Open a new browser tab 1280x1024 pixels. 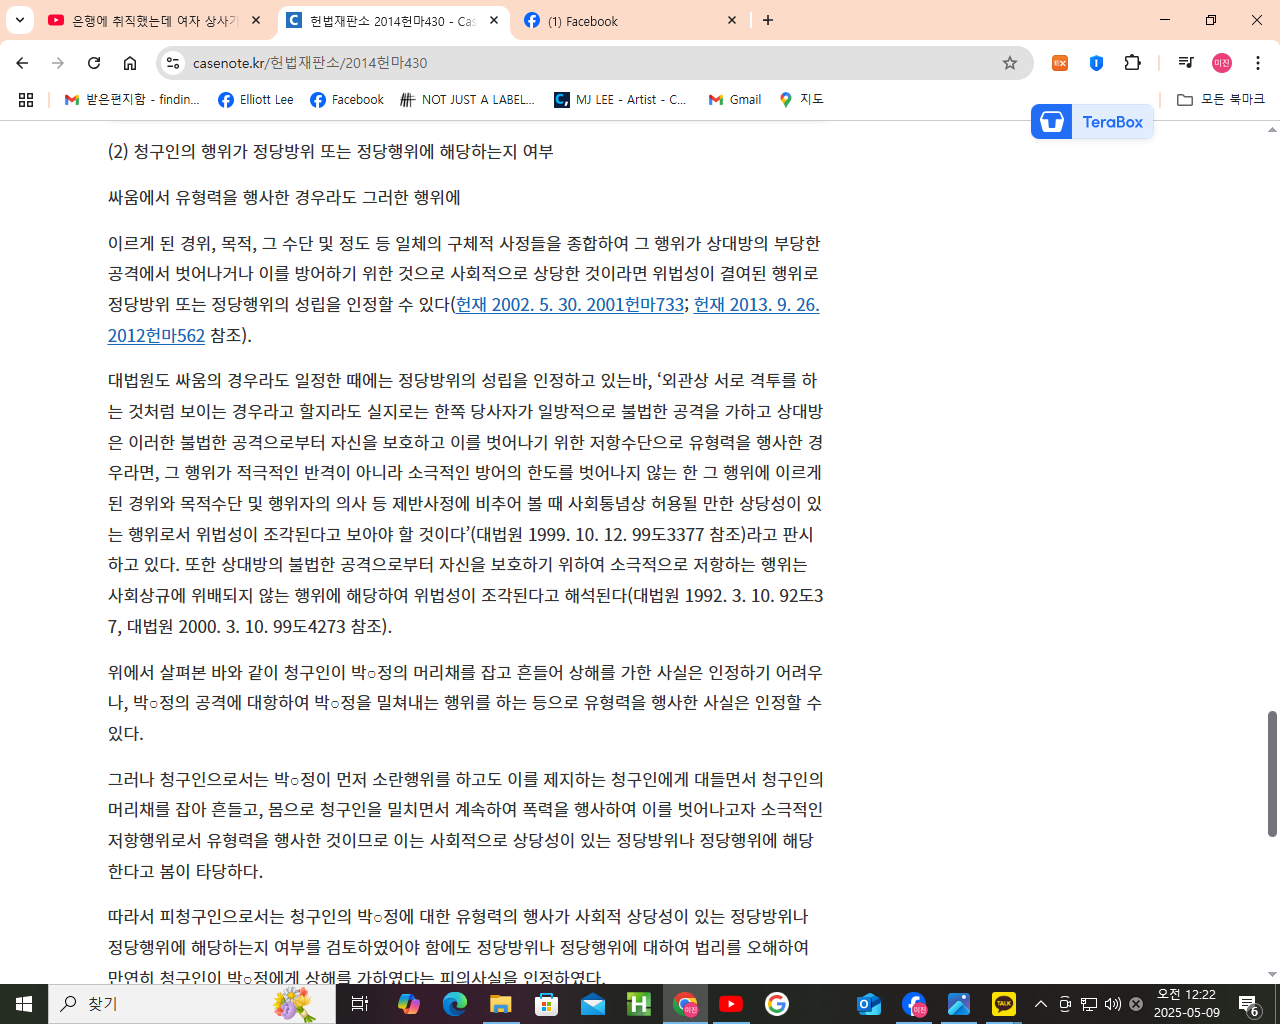pyautogui.click(x=768, y=20)
